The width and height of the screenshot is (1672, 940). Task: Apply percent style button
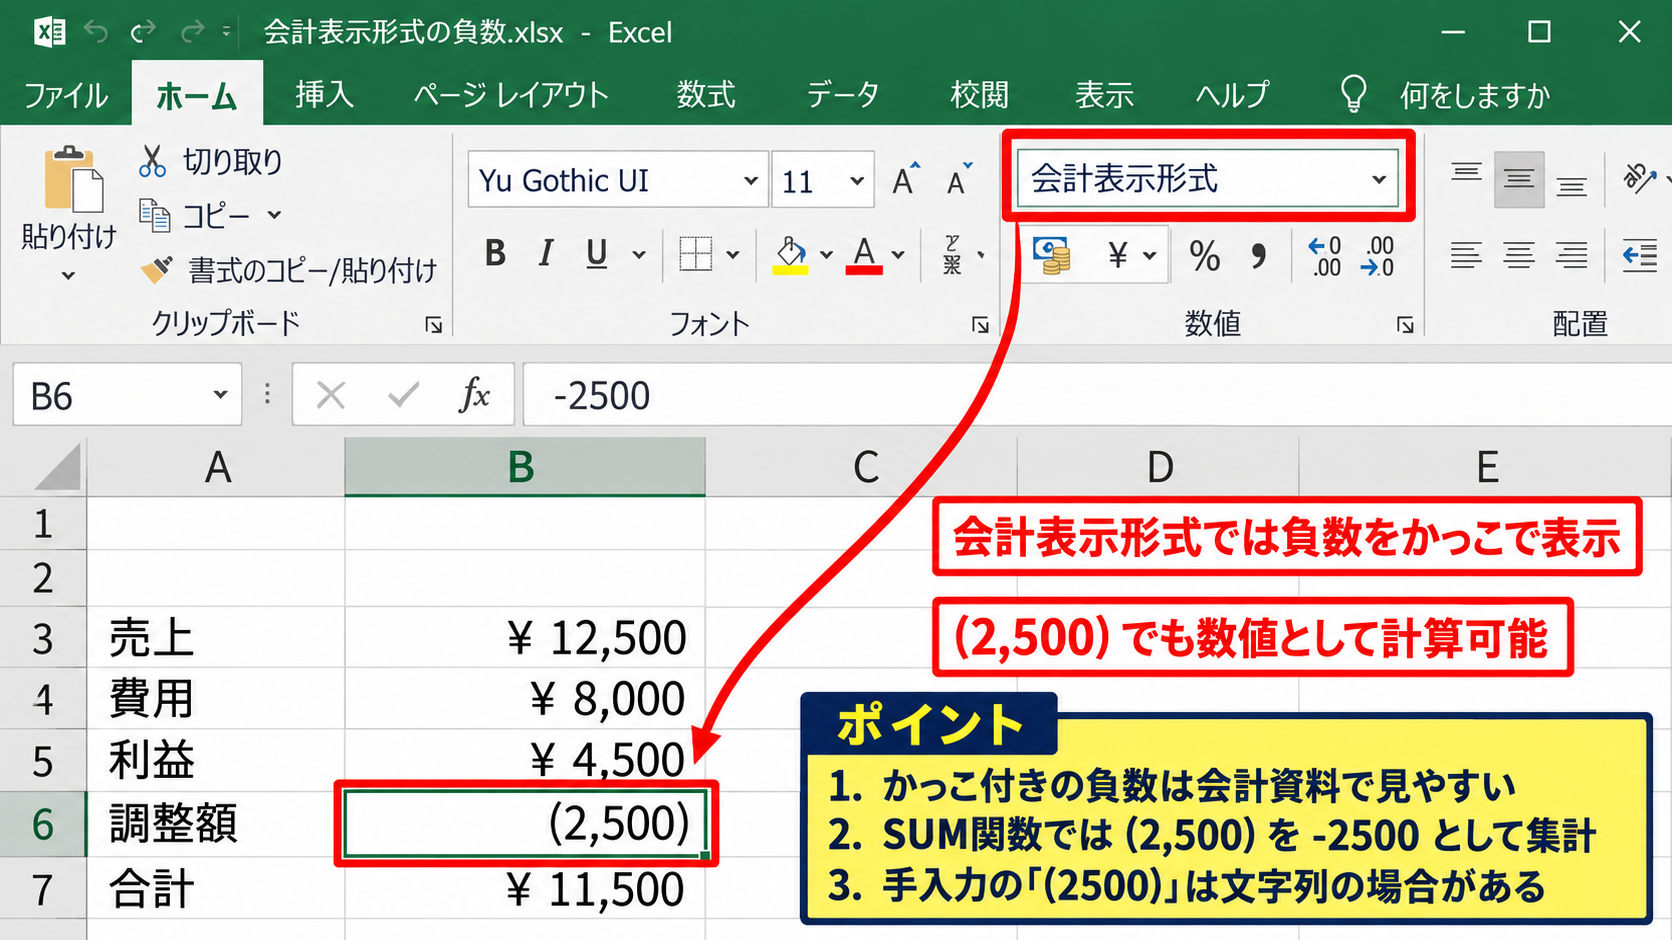coord(1205,256)
